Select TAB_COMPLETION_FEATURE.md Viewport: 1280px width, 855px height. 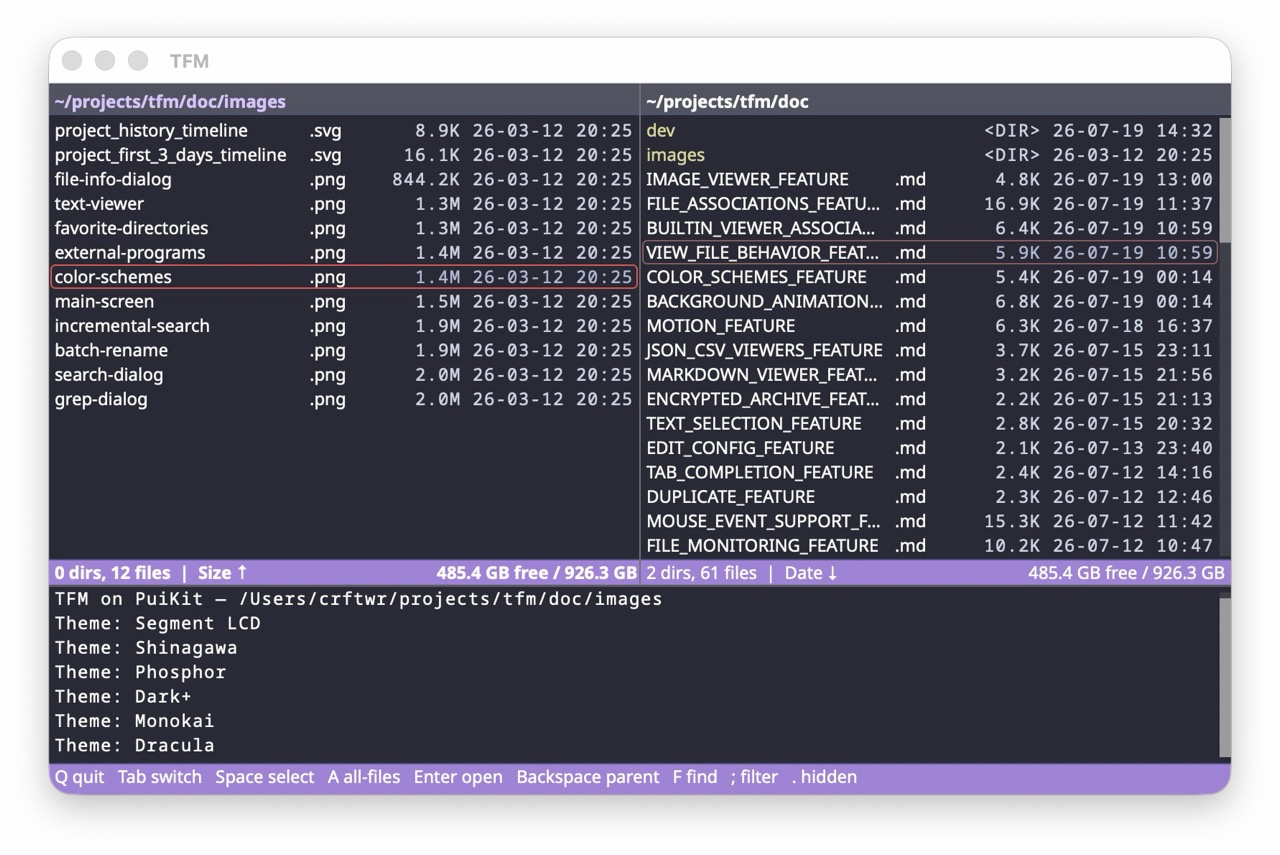tap(930, 472)
